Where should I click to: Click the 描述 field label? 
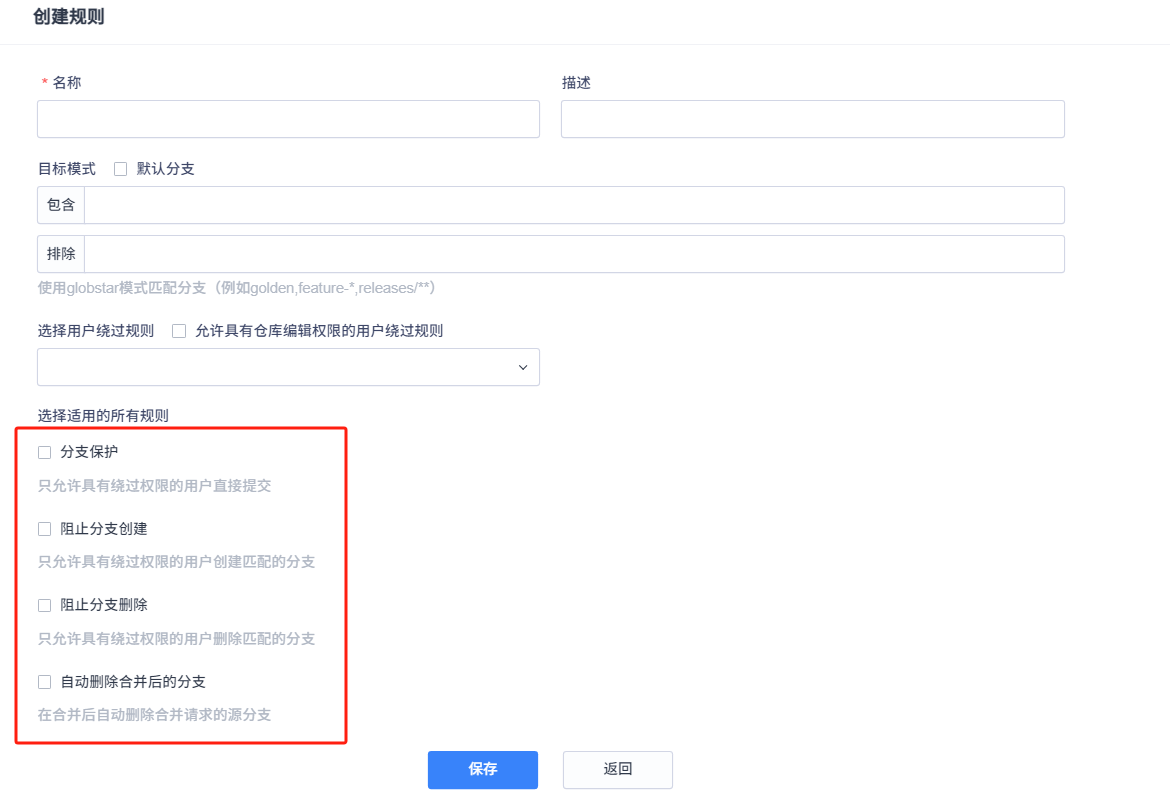(576, 83)
